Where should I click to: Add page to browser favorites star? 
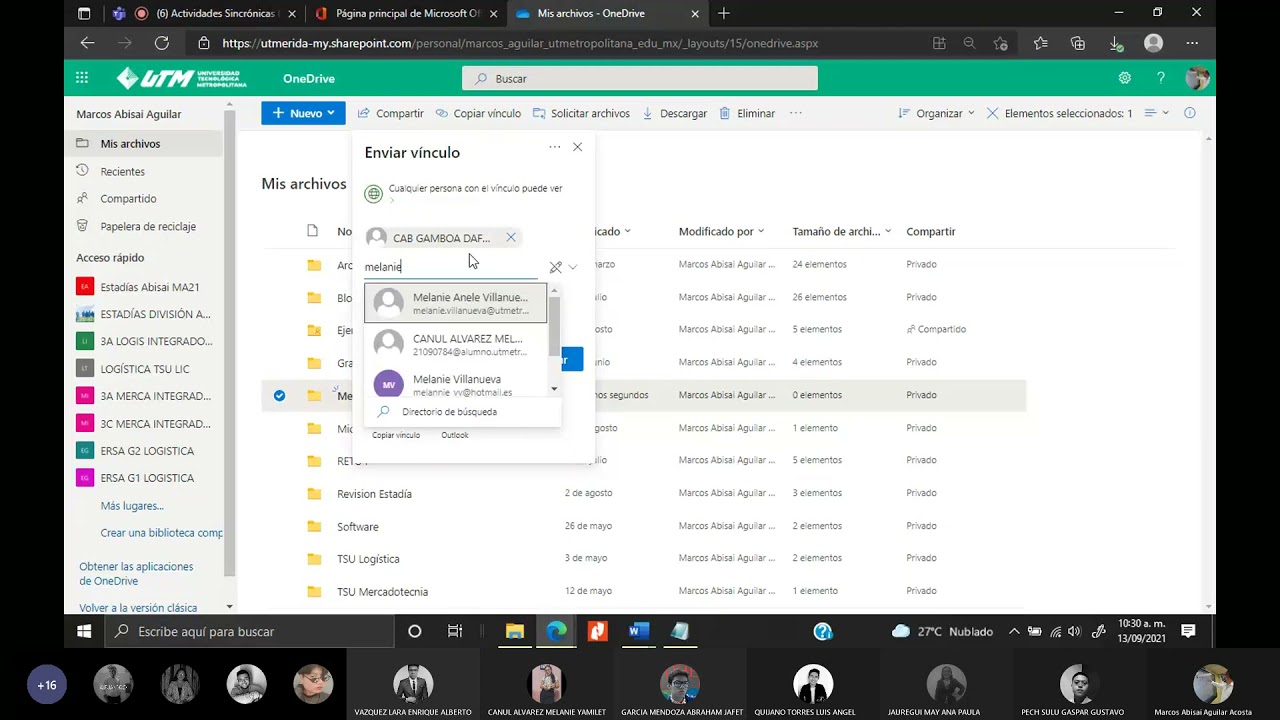click(x=1001, y=43)
